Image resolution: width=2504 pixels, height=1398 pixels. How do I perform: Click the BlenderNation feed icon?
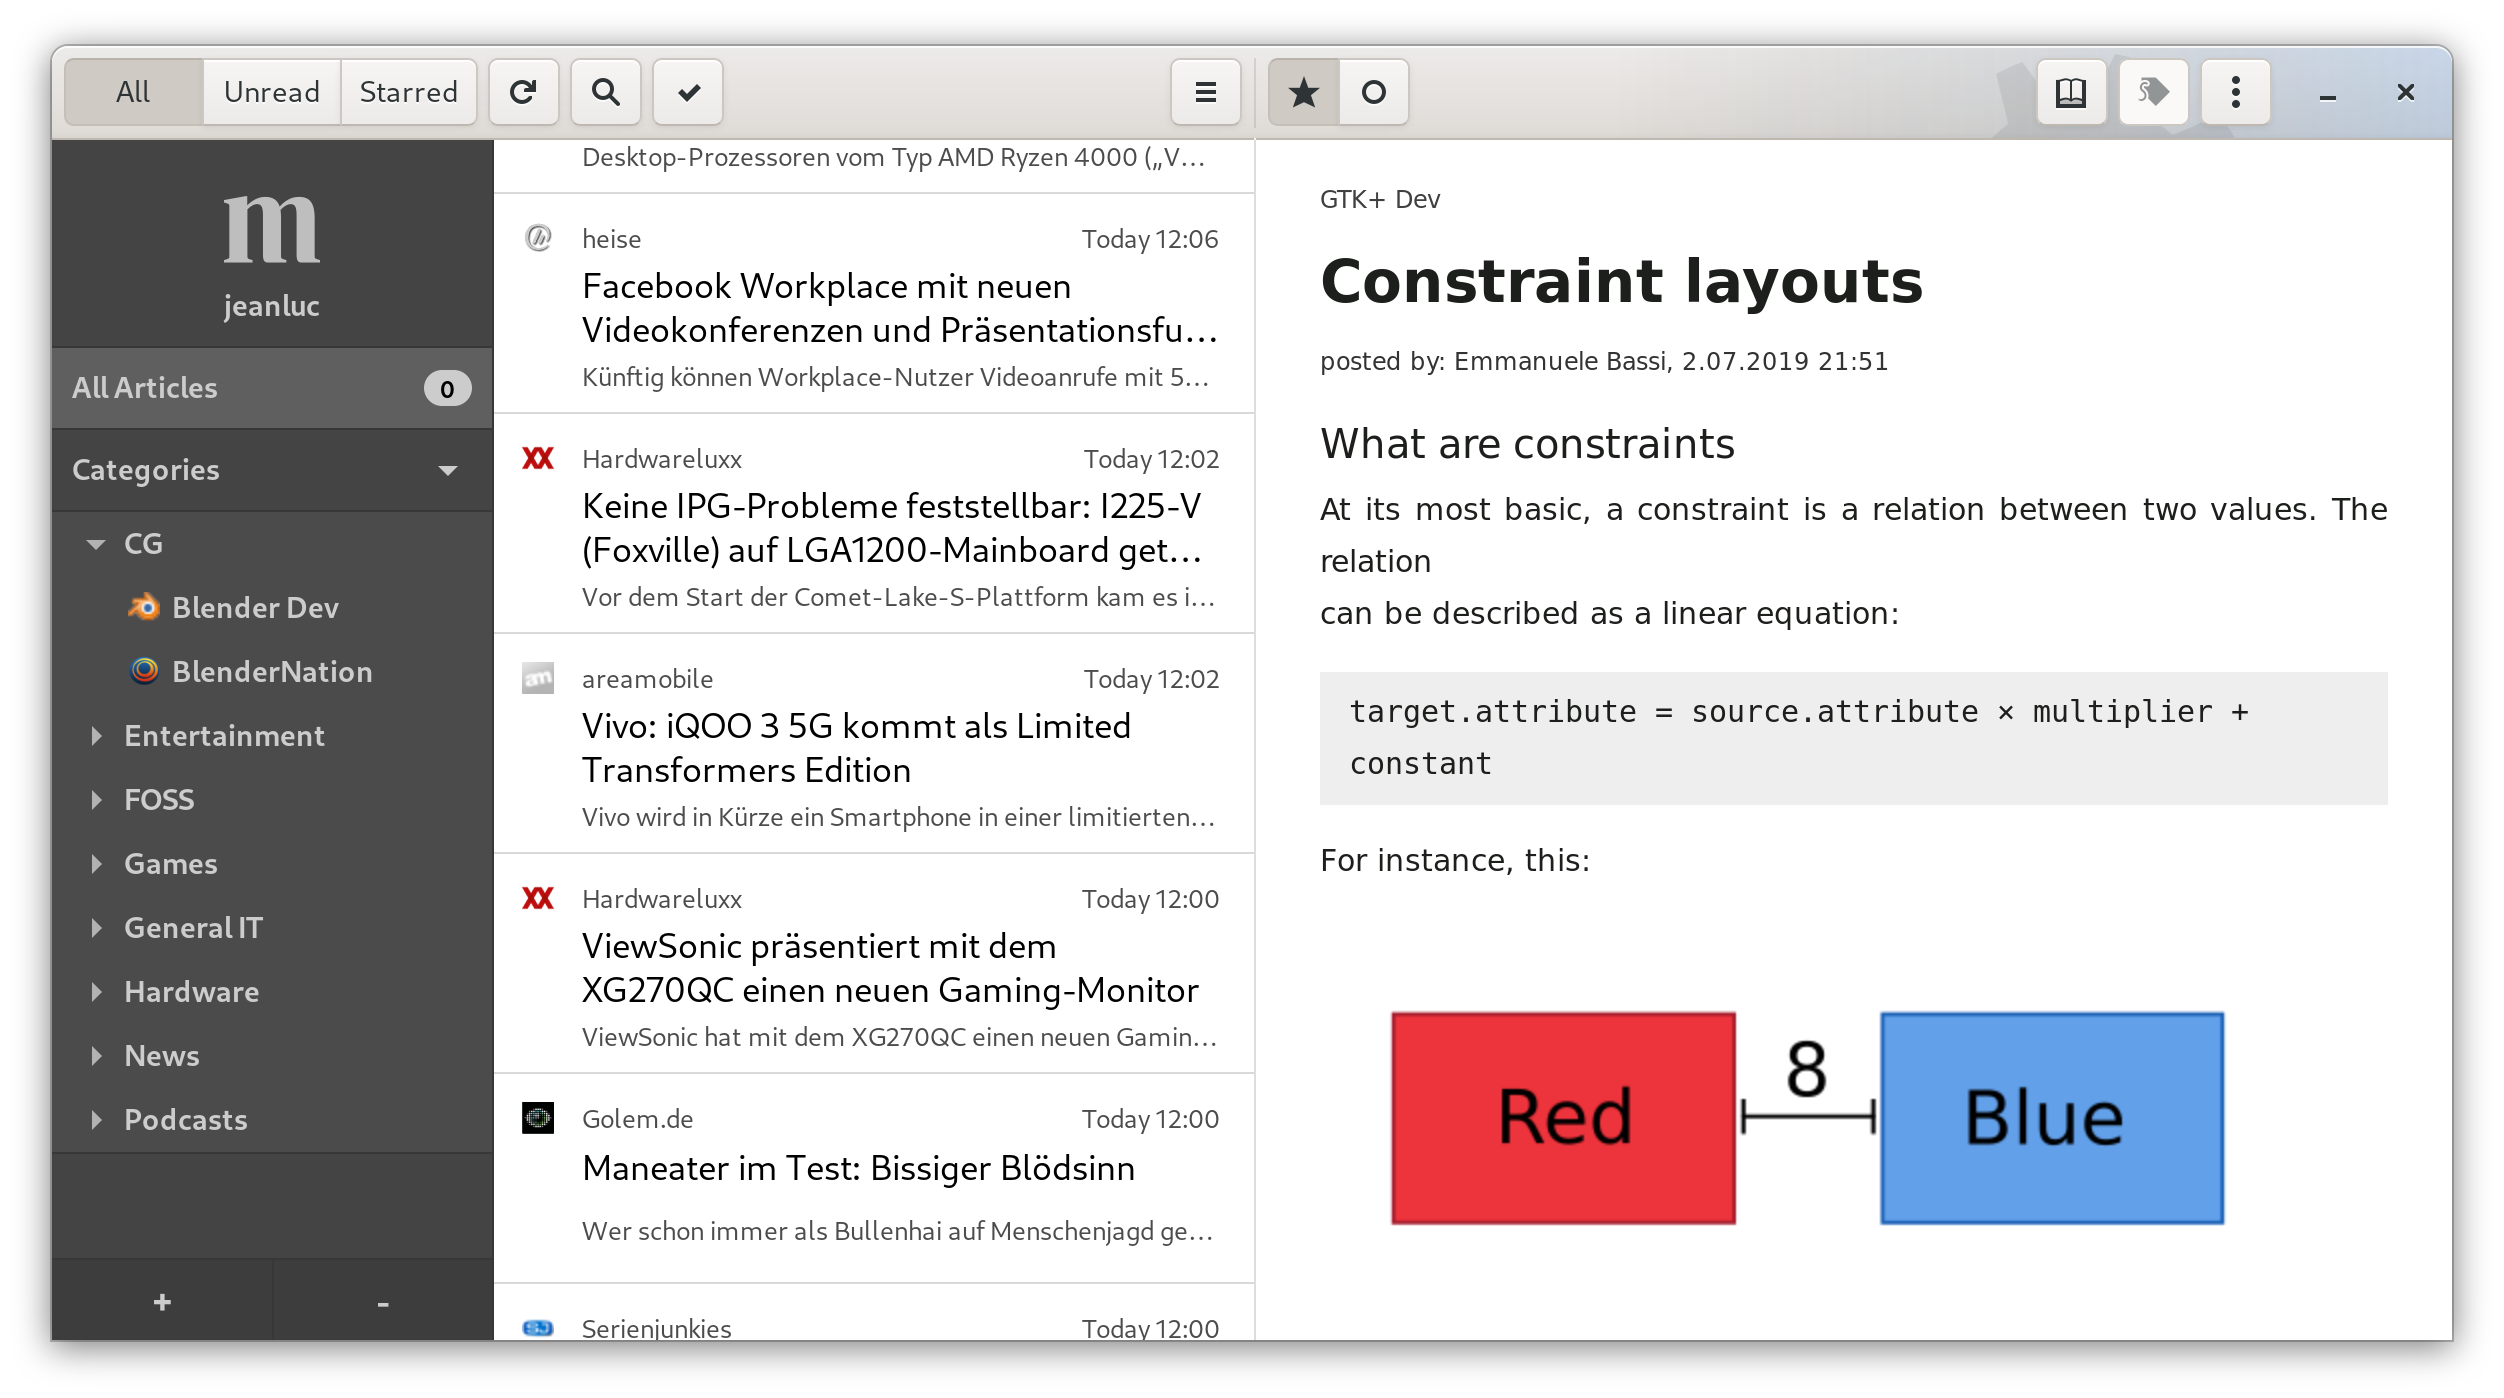[144, 671]
